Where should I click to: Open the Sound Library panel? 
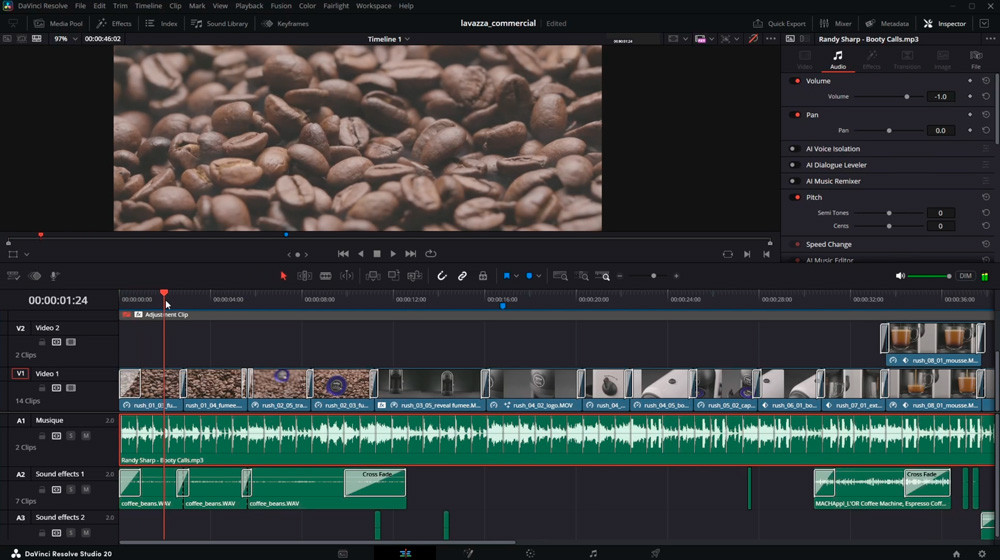[219, 24]
